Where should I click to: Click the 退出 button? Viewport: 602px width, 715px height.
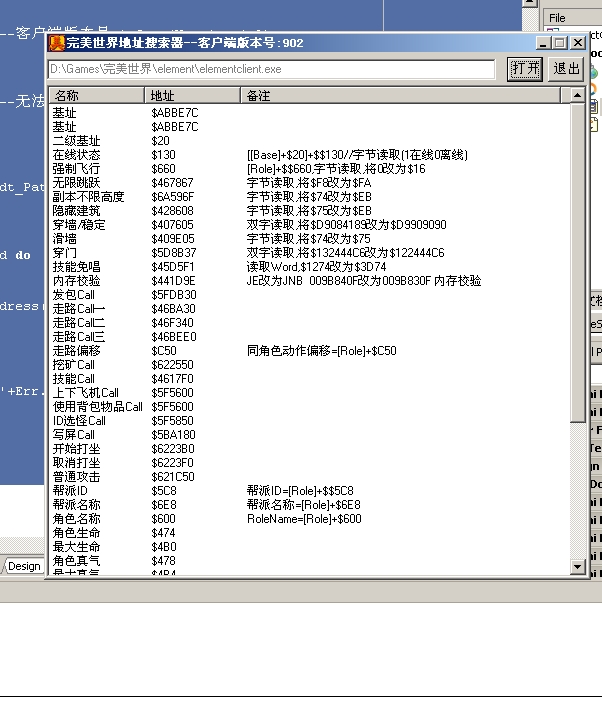point(566,69)
